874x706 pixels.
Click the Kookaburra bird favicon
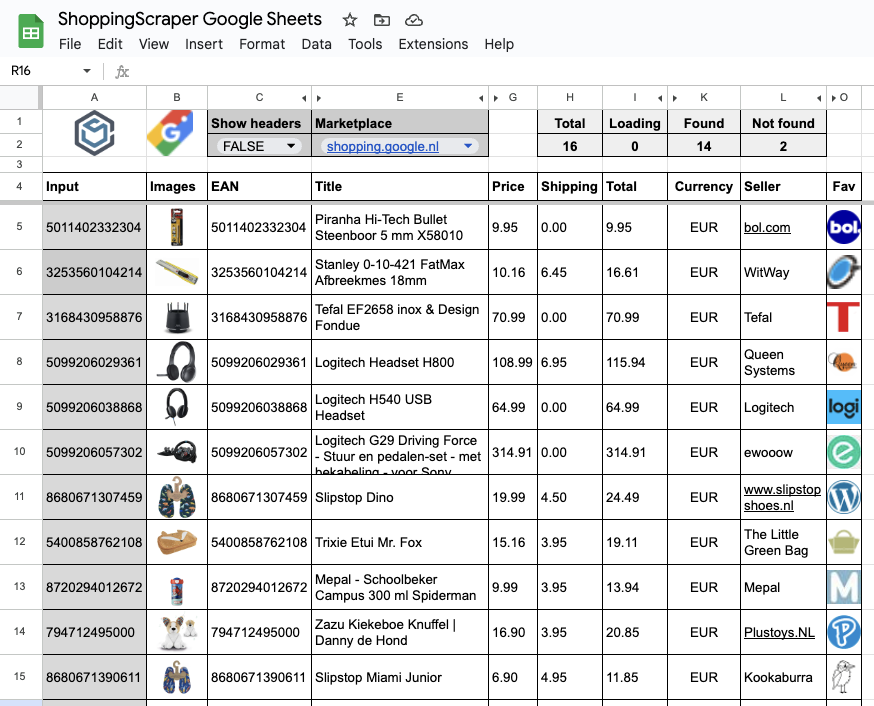click(843, 677)
